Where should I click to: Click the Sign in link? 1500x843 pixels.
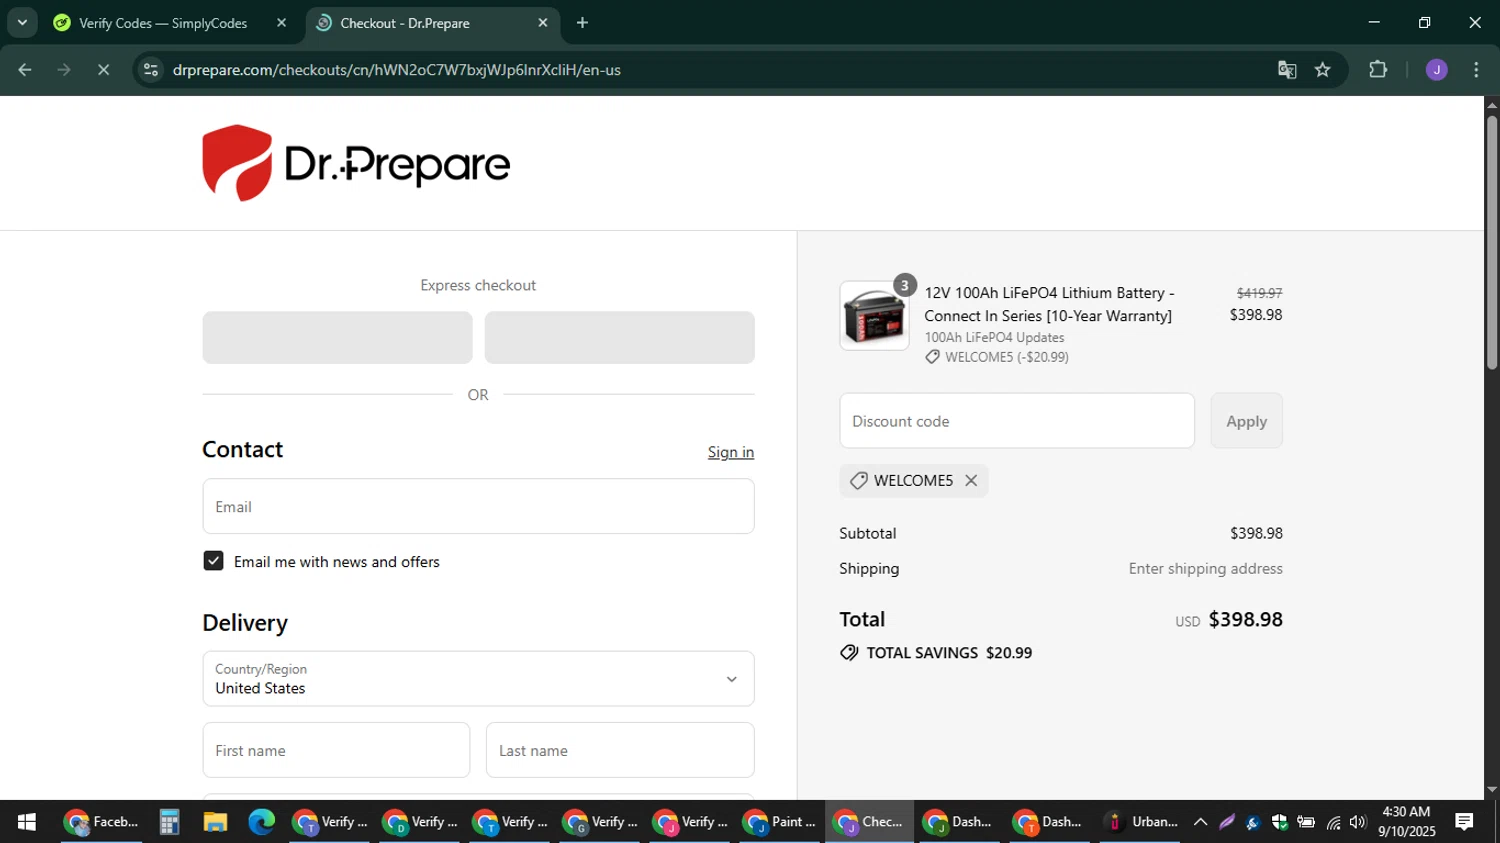click(x=731, y=452)
